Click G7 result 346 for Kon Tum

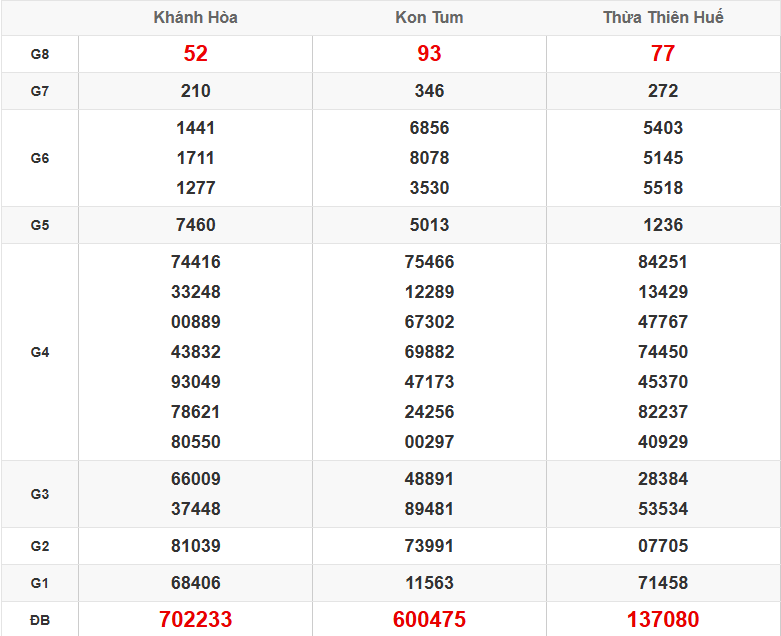[429, 91]
